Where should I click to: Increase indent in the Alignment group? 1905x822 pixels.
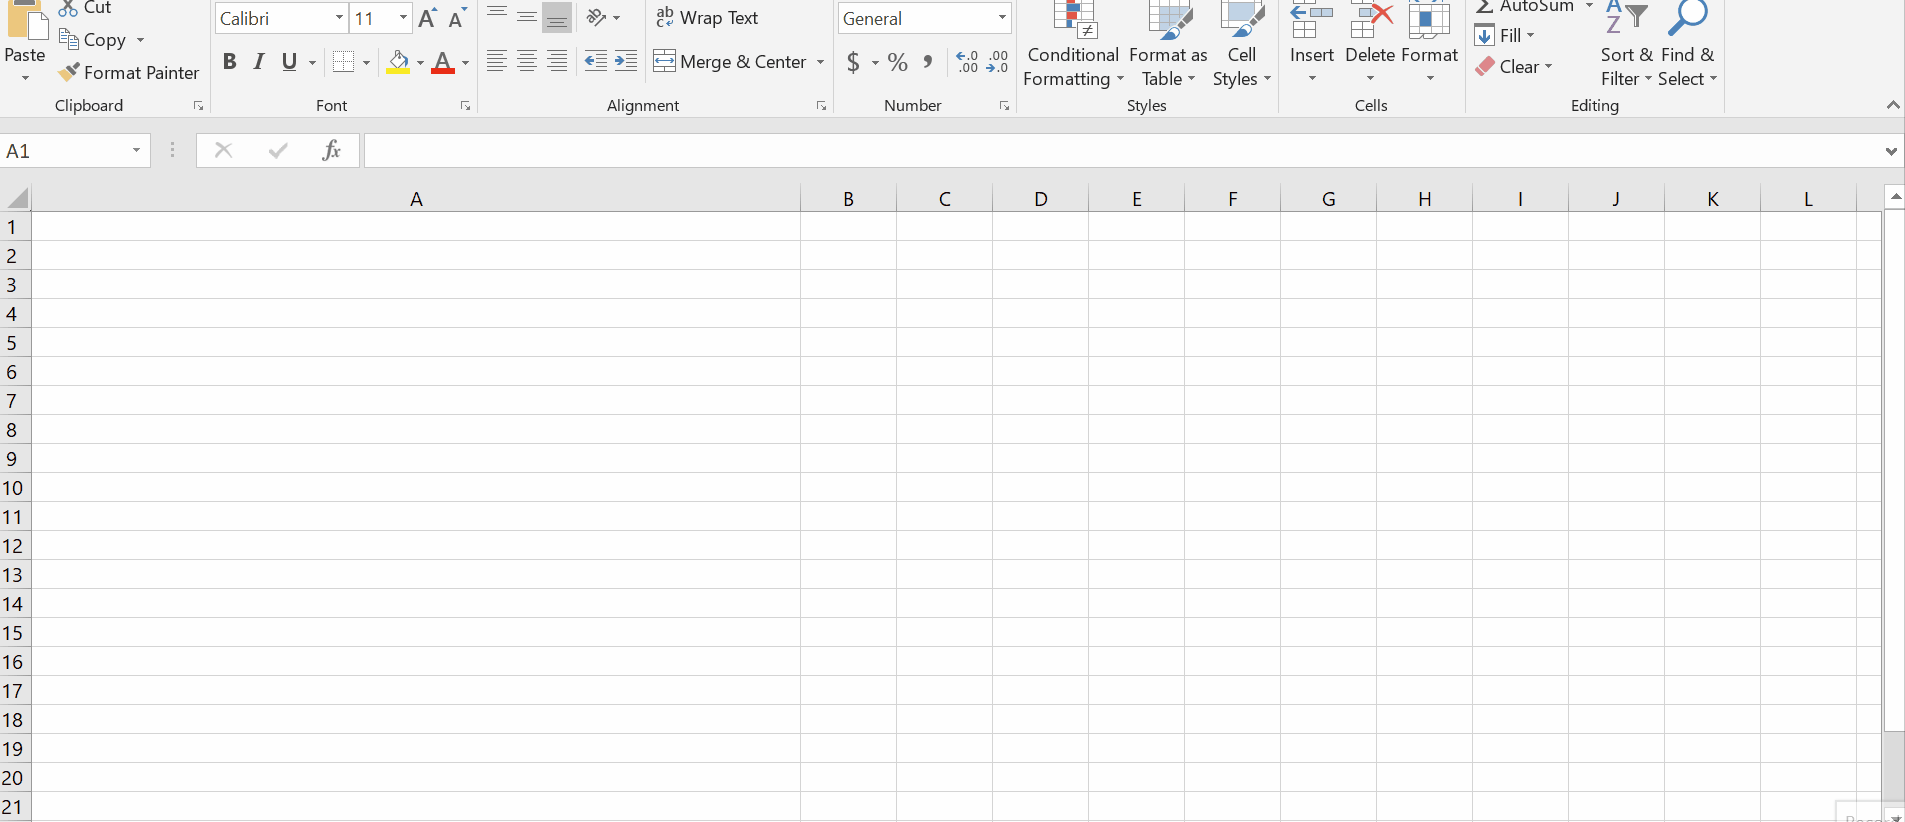[x=626, y=61]
